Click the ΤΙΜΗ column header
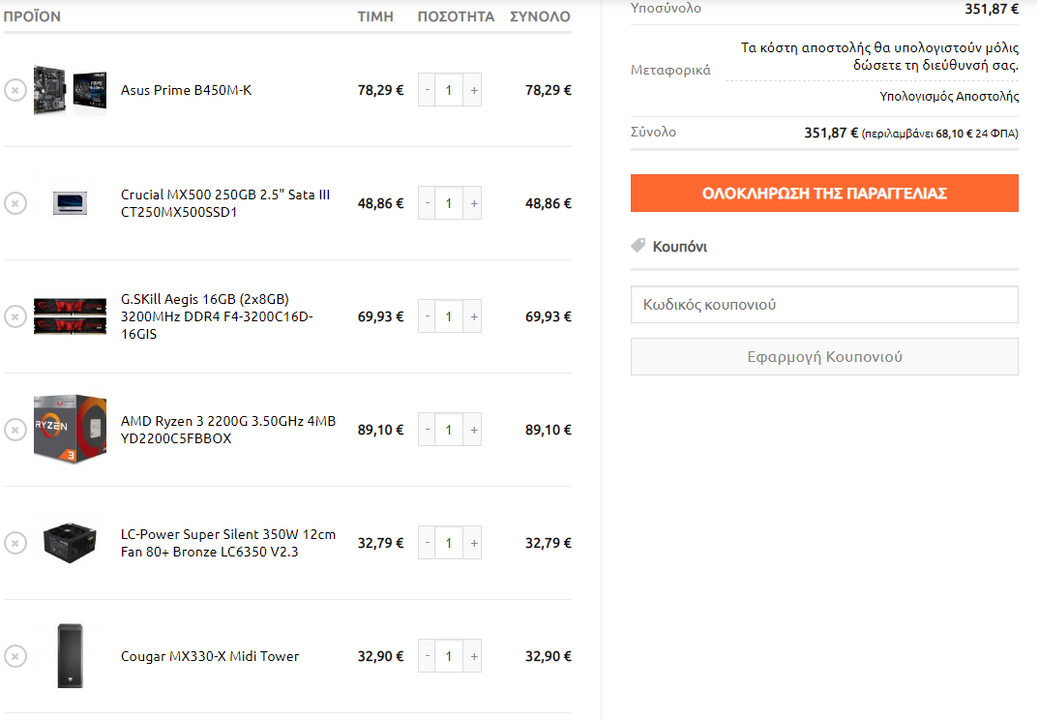Screen dimensions: 1039x720 click(376, 17)
